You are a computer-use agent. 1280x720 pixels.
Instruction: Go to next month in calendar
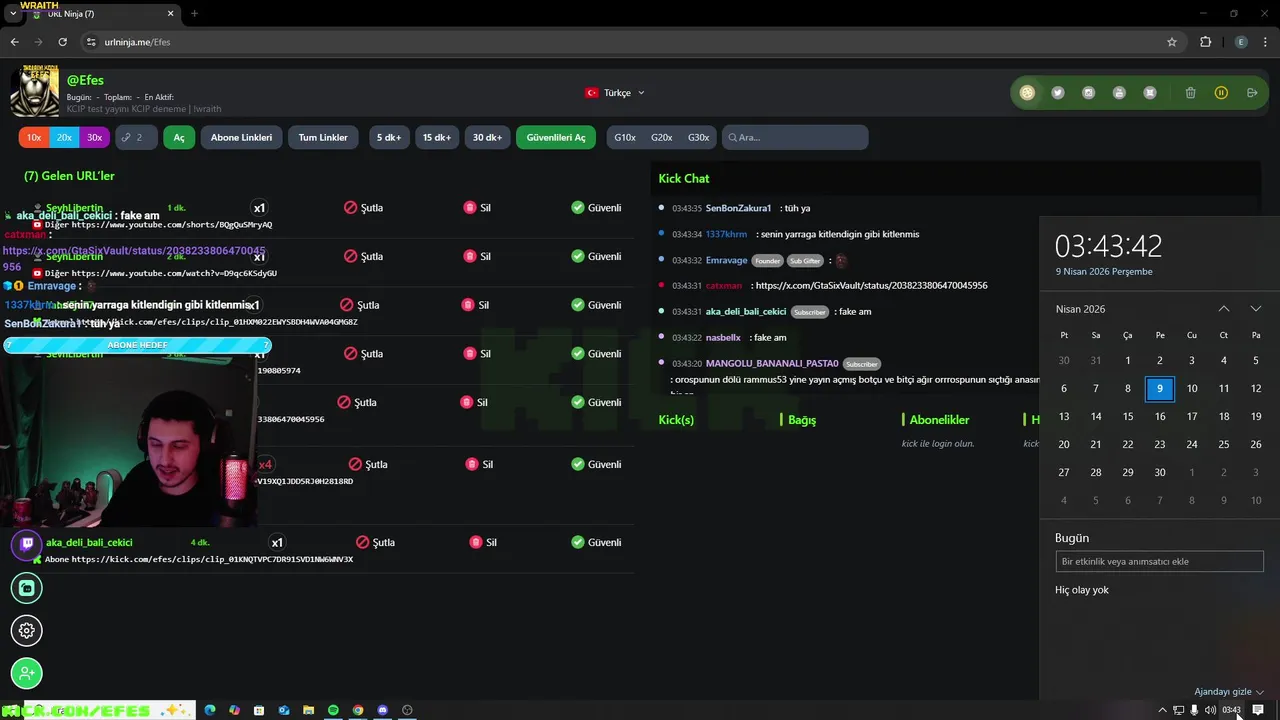pyautogui.click(x=1256, y=309)
